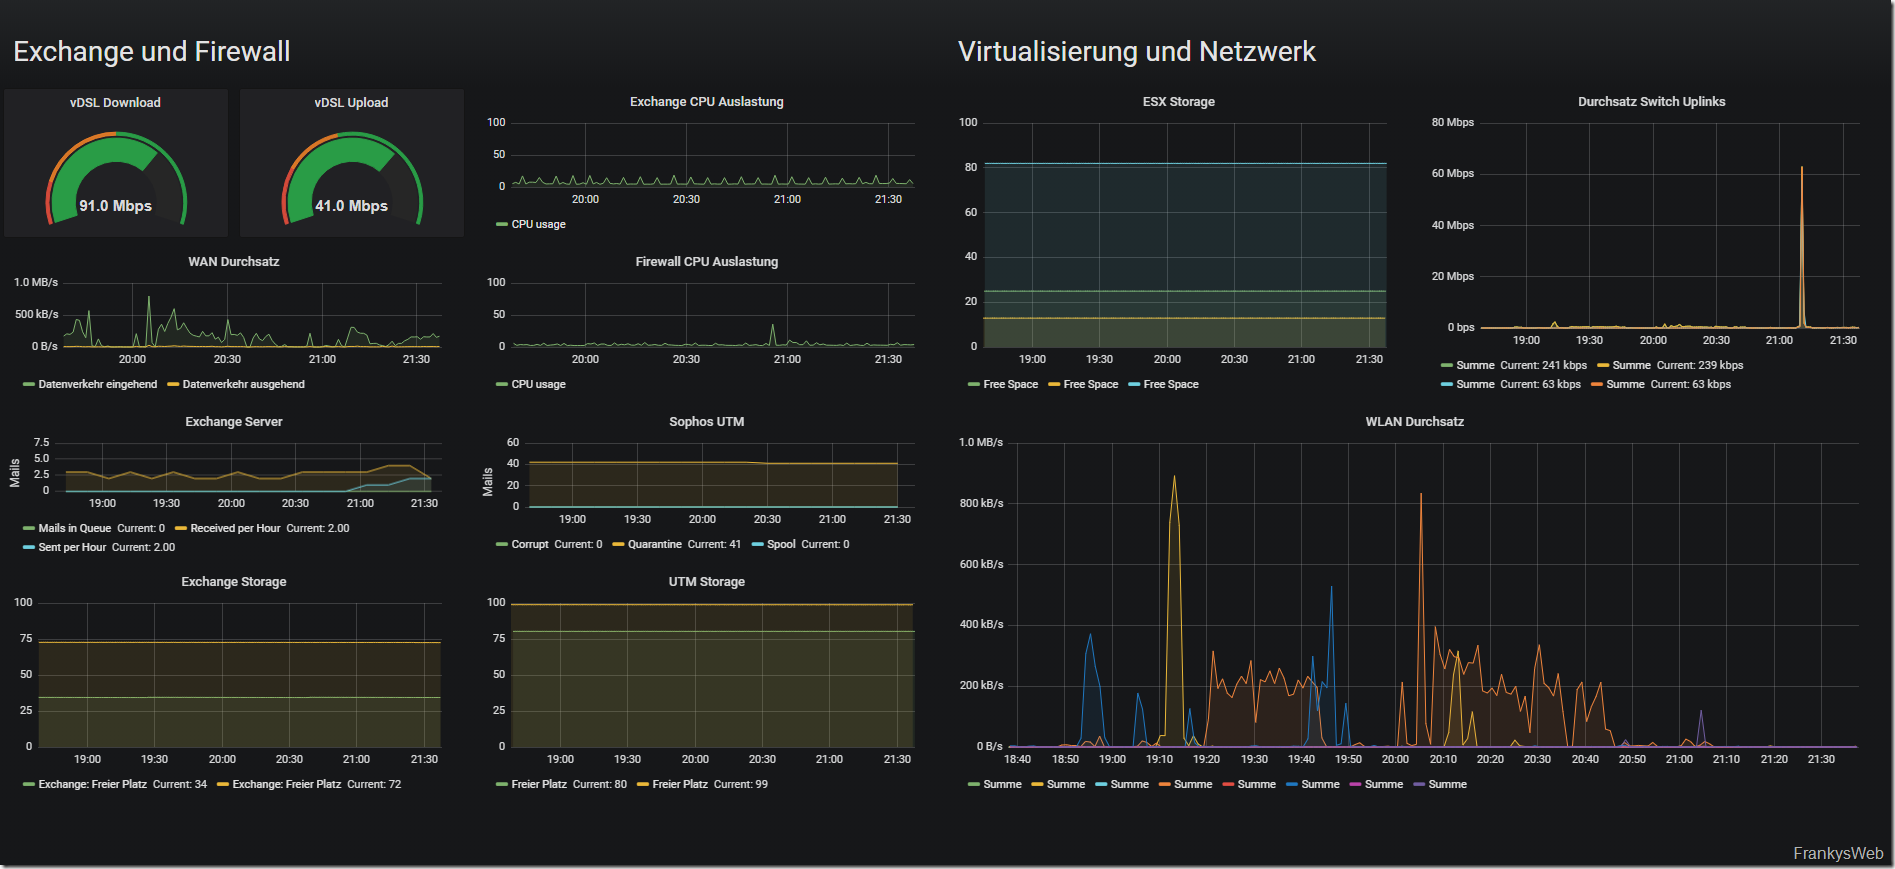
Task: Toggle orange Summe legend in WLAN Durchsatz
Action: point(1192,784)
